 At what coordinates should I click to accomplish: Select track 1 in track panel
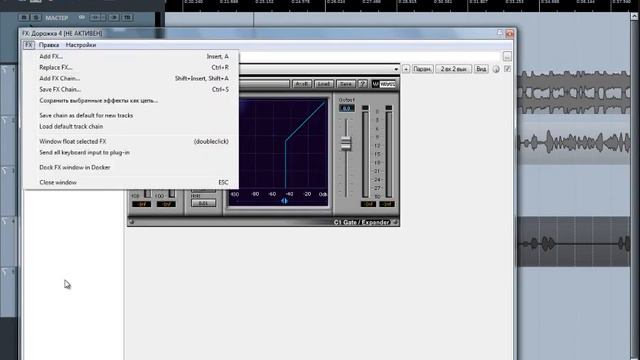coord(9,90)
